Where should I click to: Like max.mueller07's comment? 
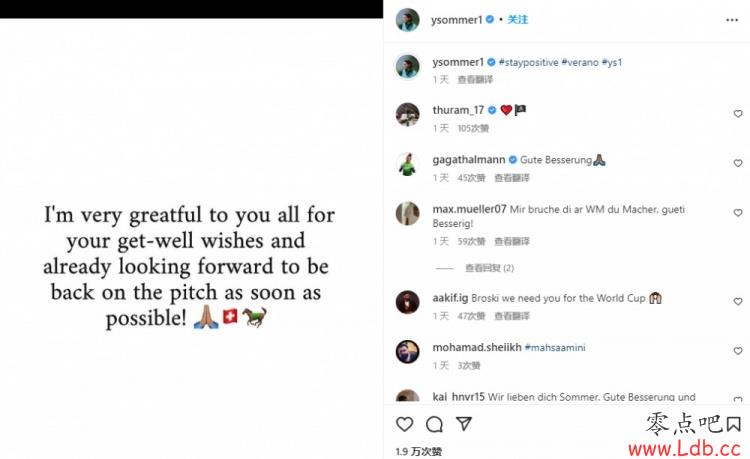738,213
